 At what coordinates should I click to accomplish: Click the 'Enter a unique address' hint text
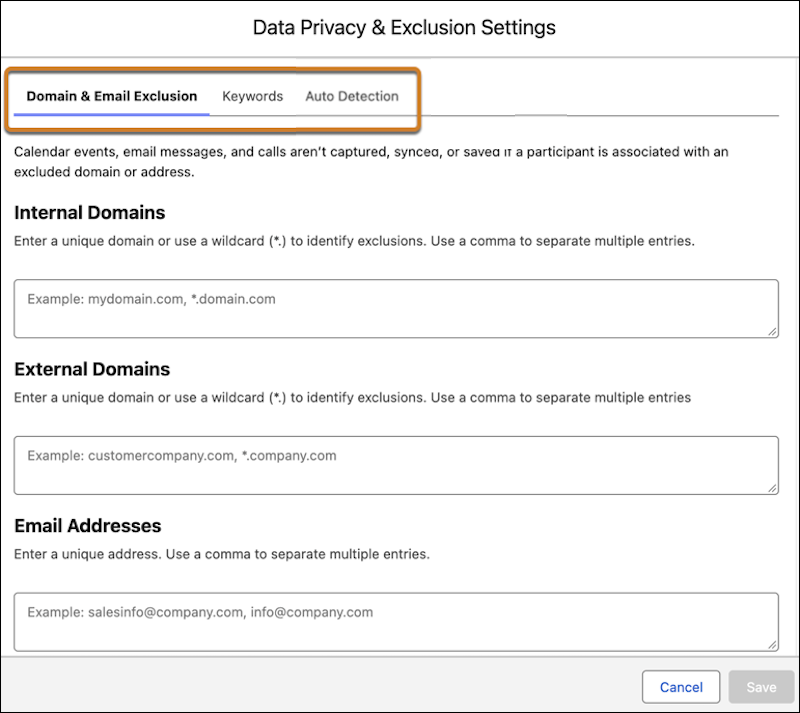[x=222, y=554]
